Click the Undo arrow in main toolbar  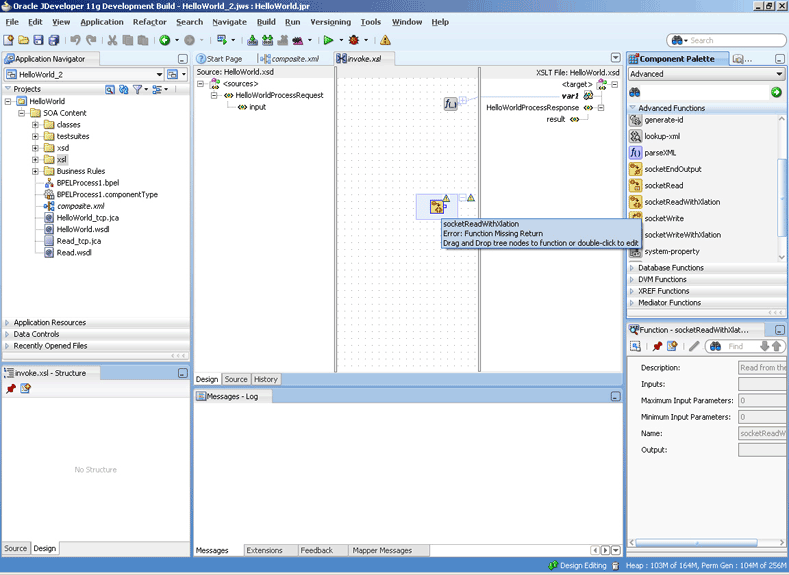(x=76, y=40)
